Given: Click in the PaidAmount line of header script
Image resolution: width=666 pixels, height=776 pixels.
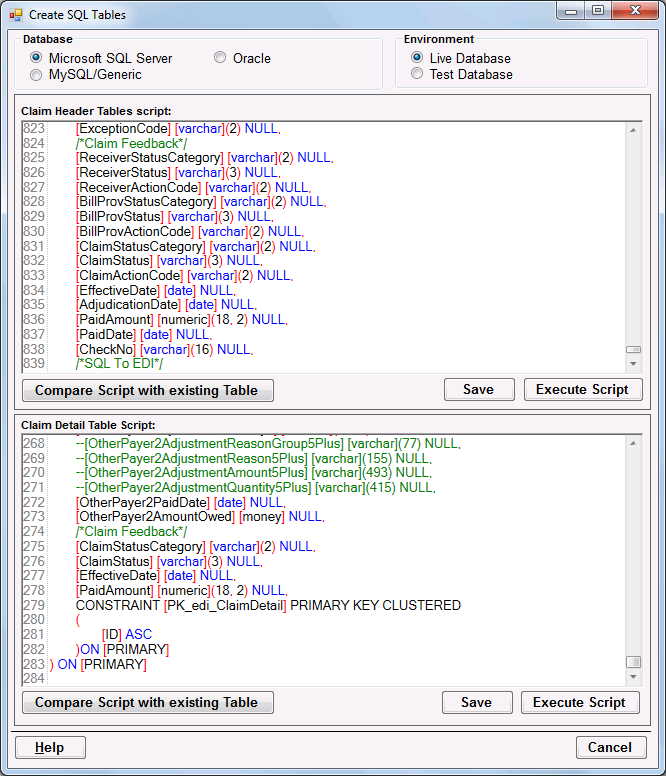Looking at the screenshot, I should point(180,320).
